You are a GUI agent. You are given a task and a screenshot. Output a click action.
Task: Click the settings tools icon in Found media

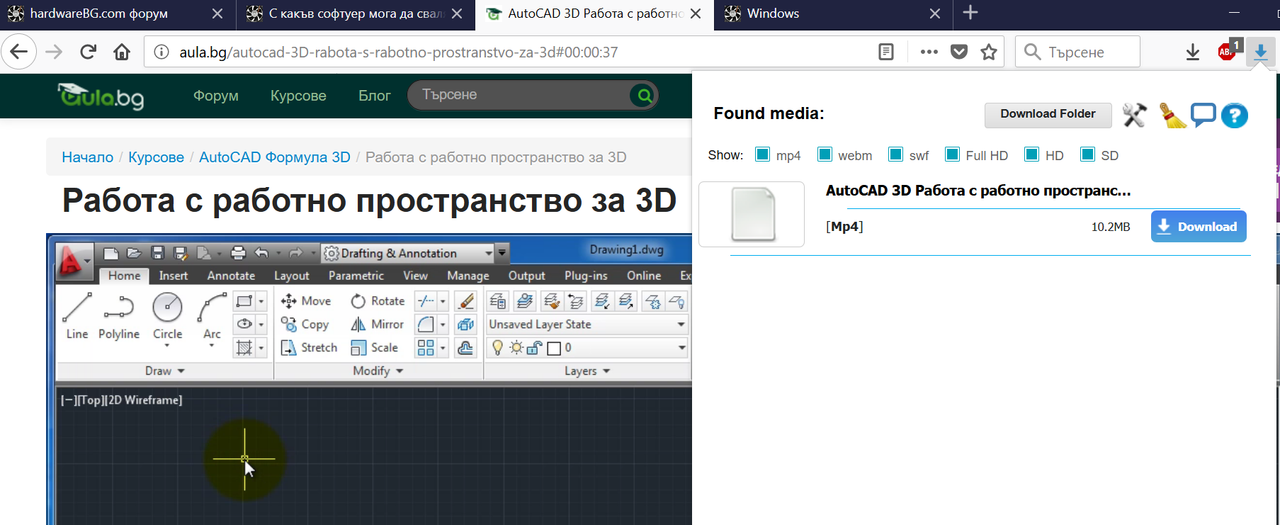[1134, 114]
